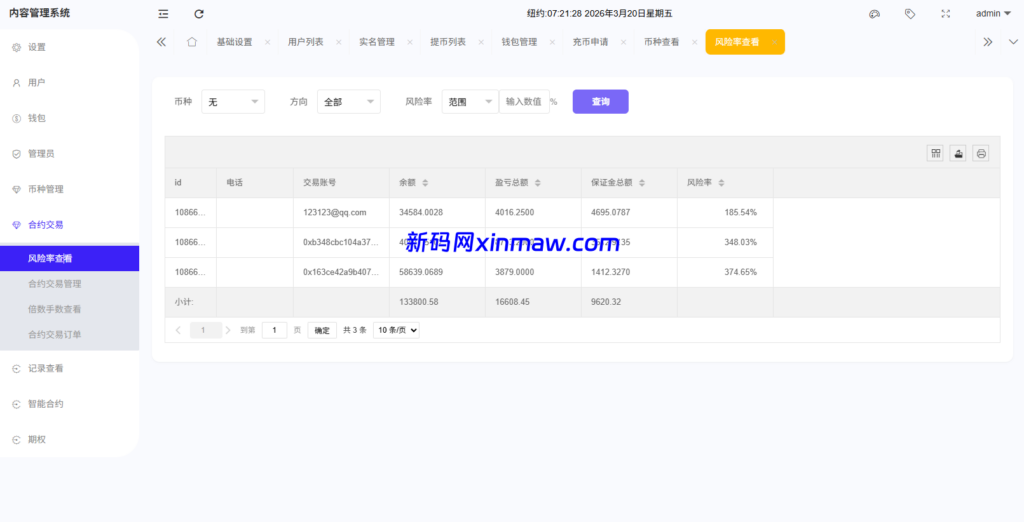Viewport: 1024px width, 522px height.
Task: Click the 374.65% risk rate cell
Action: (726, 272)
